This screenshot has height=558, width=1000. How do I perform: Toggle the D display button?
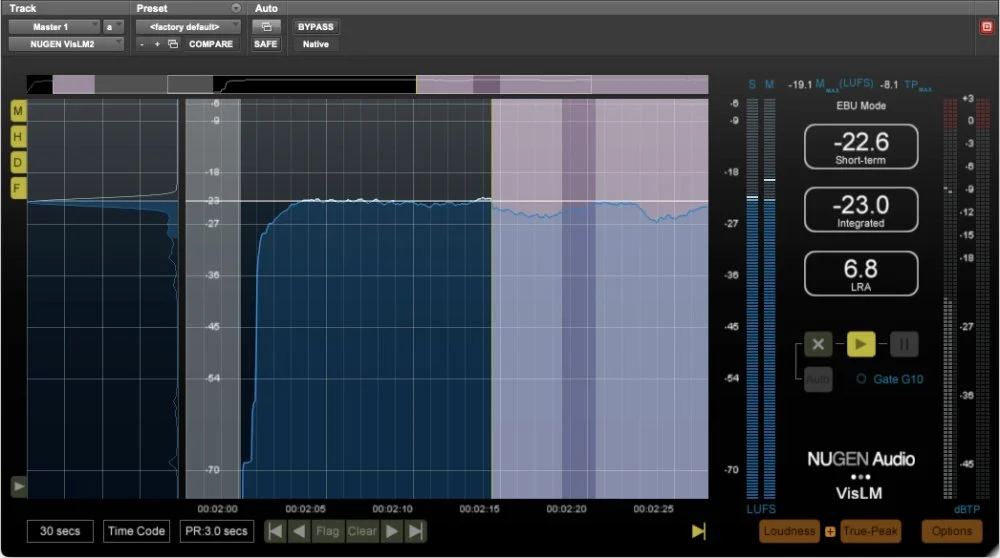(x=18, y=162)
